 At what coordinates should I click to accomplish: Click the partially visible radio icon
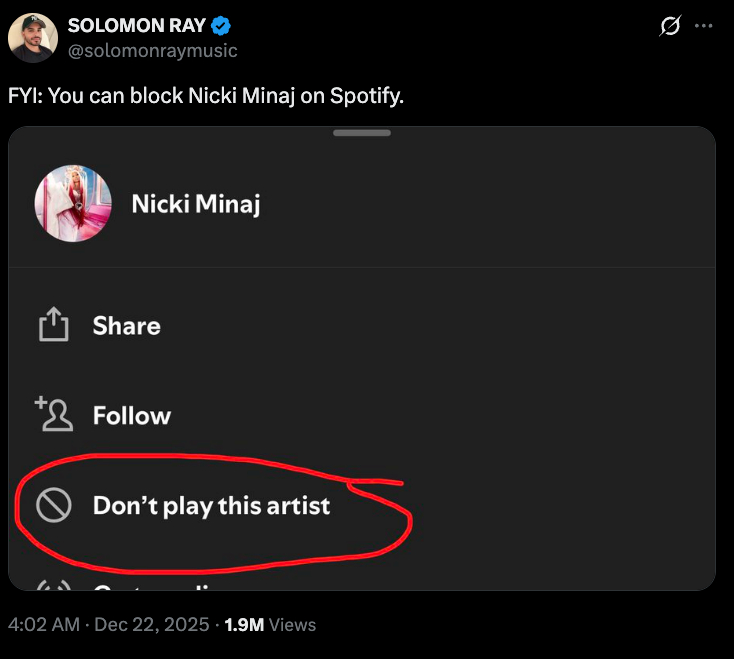tap(53, 586)
